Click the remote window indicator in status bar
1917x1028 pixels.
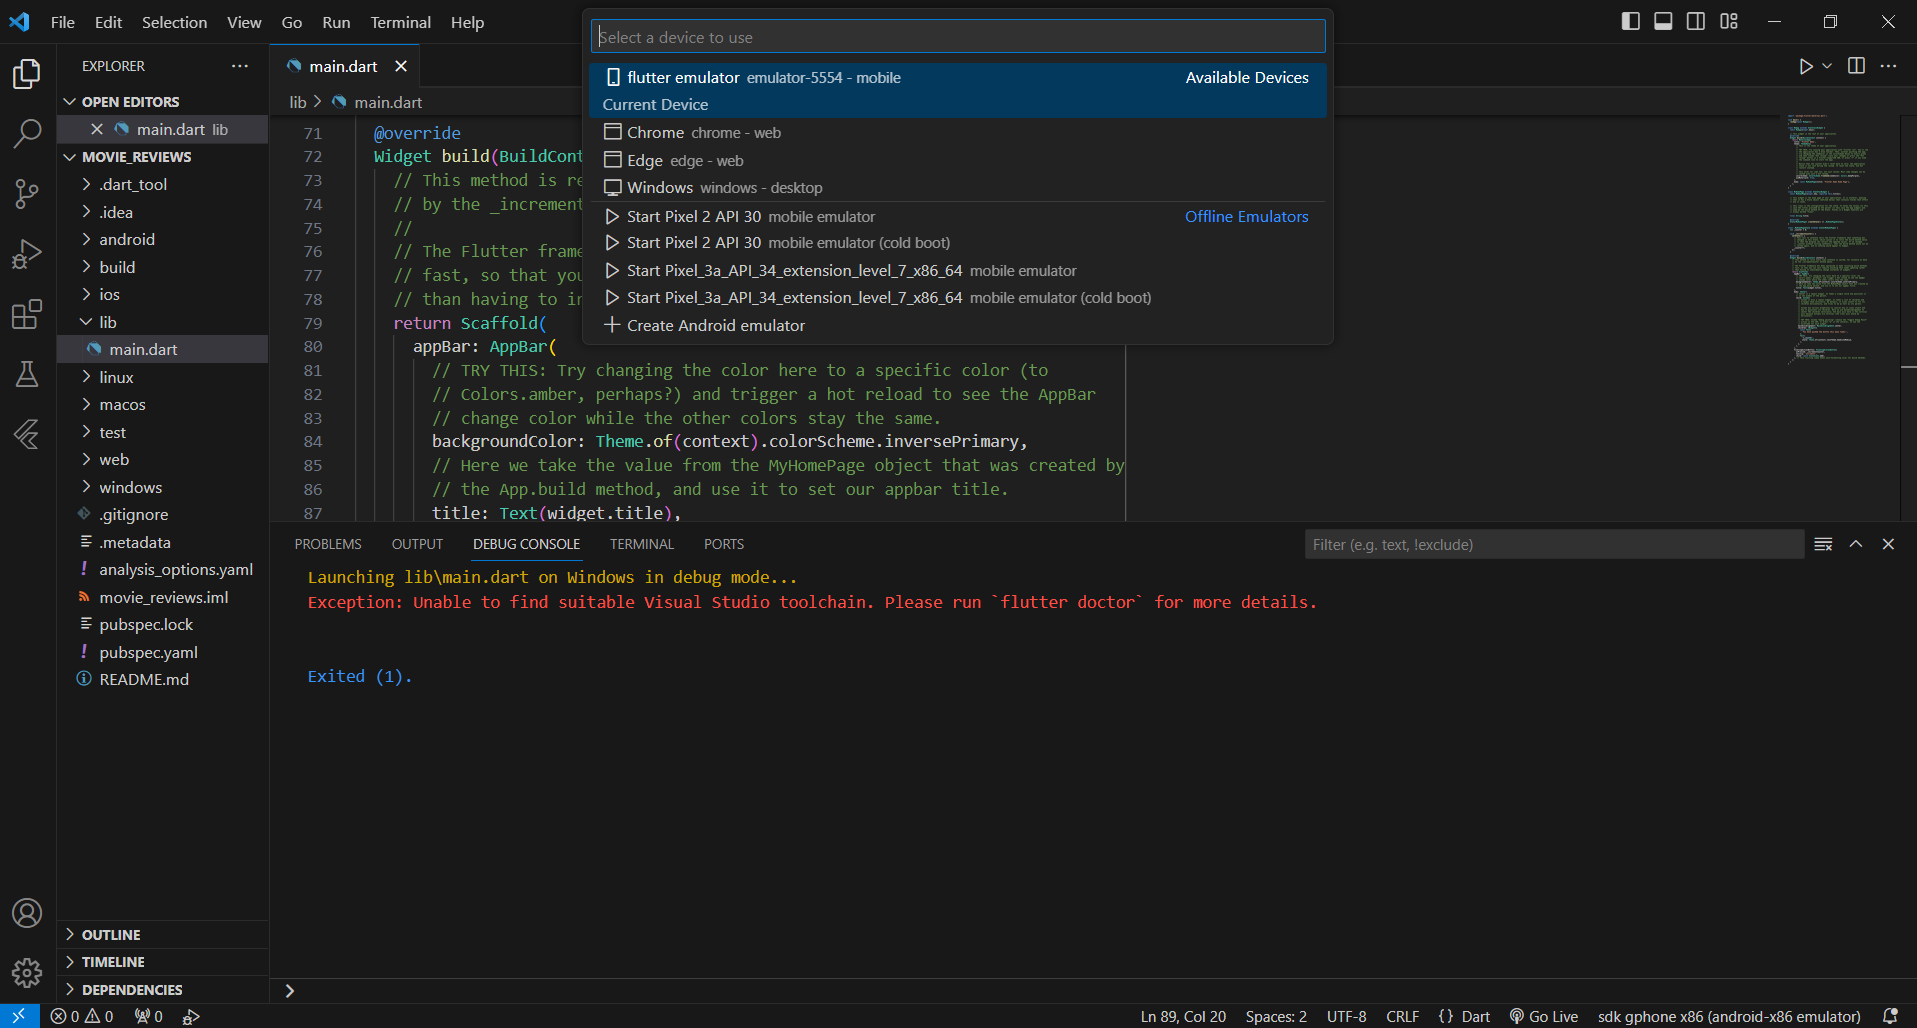[19, 1016]
